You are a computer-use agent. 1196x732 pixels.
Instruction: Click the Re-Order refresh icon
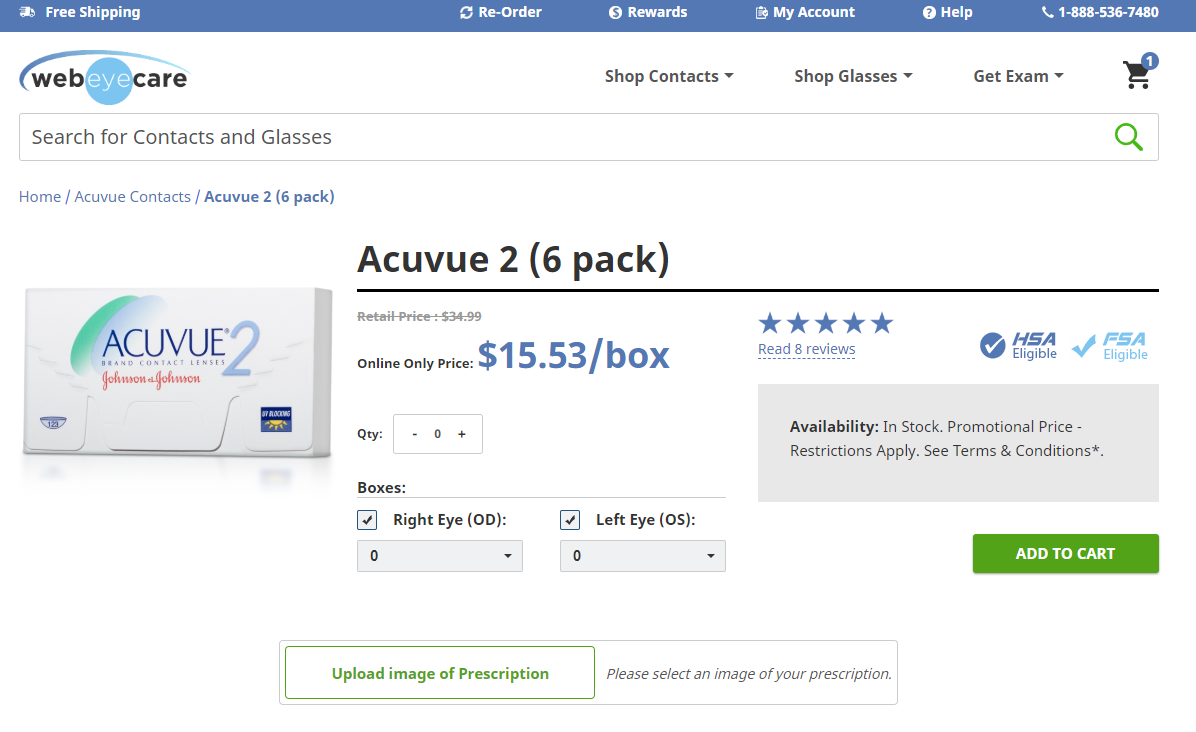coord(466,12)
